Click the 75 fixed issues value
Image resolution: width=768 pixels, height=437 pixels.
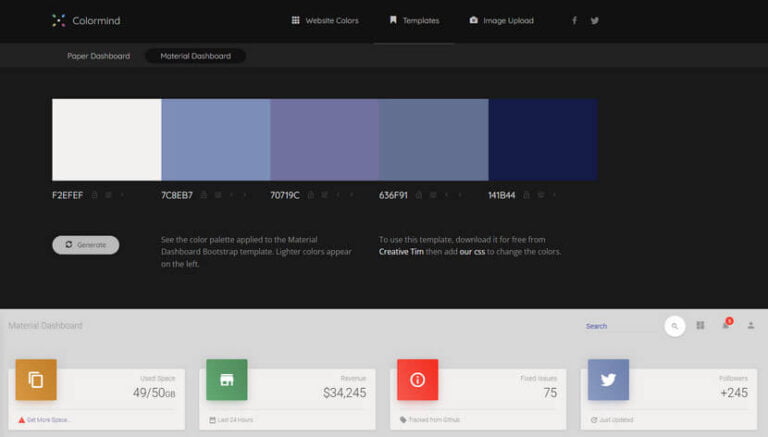tap(550, 393)
